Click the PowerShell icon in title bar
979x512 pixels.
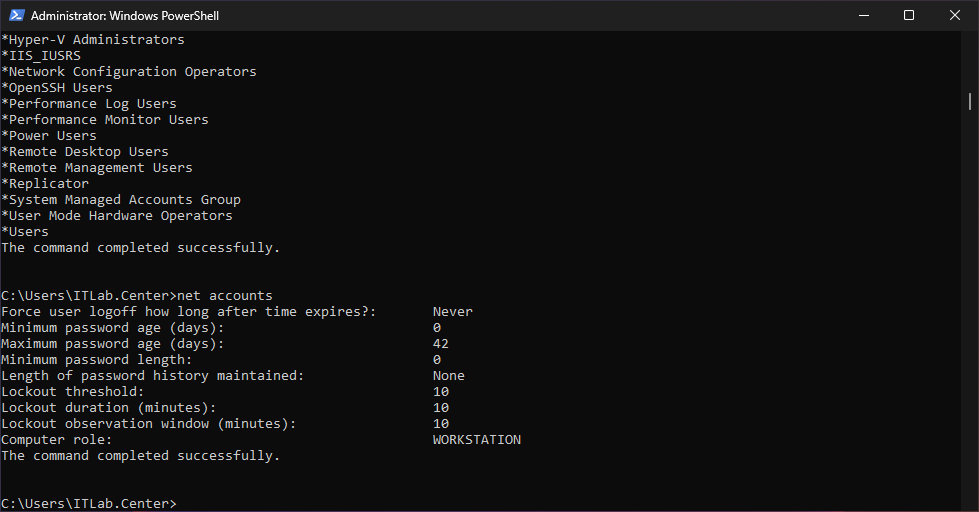pyautogui.click(x=16, y=15)
